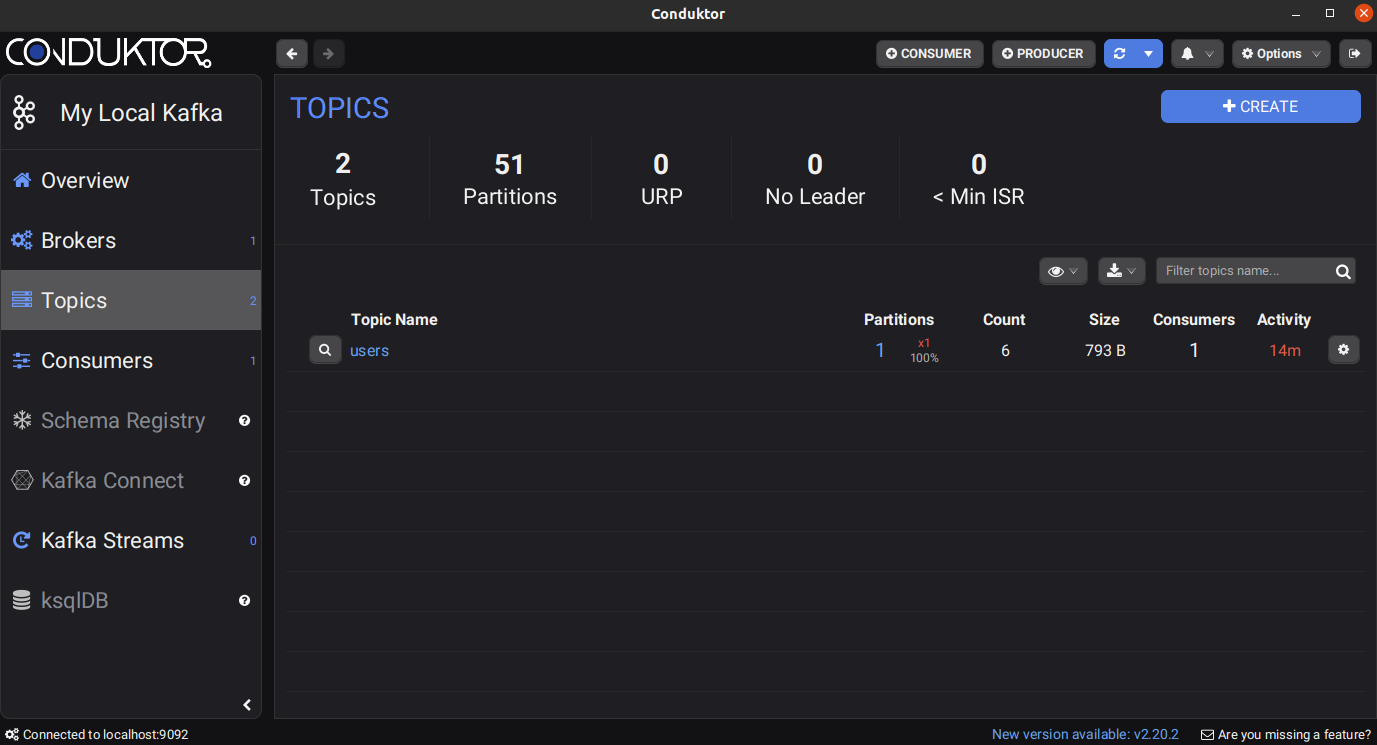Click the magnifier icon beside users topic
The width and height of the screenshot is (1377, 745).
(x=325, y=350)
